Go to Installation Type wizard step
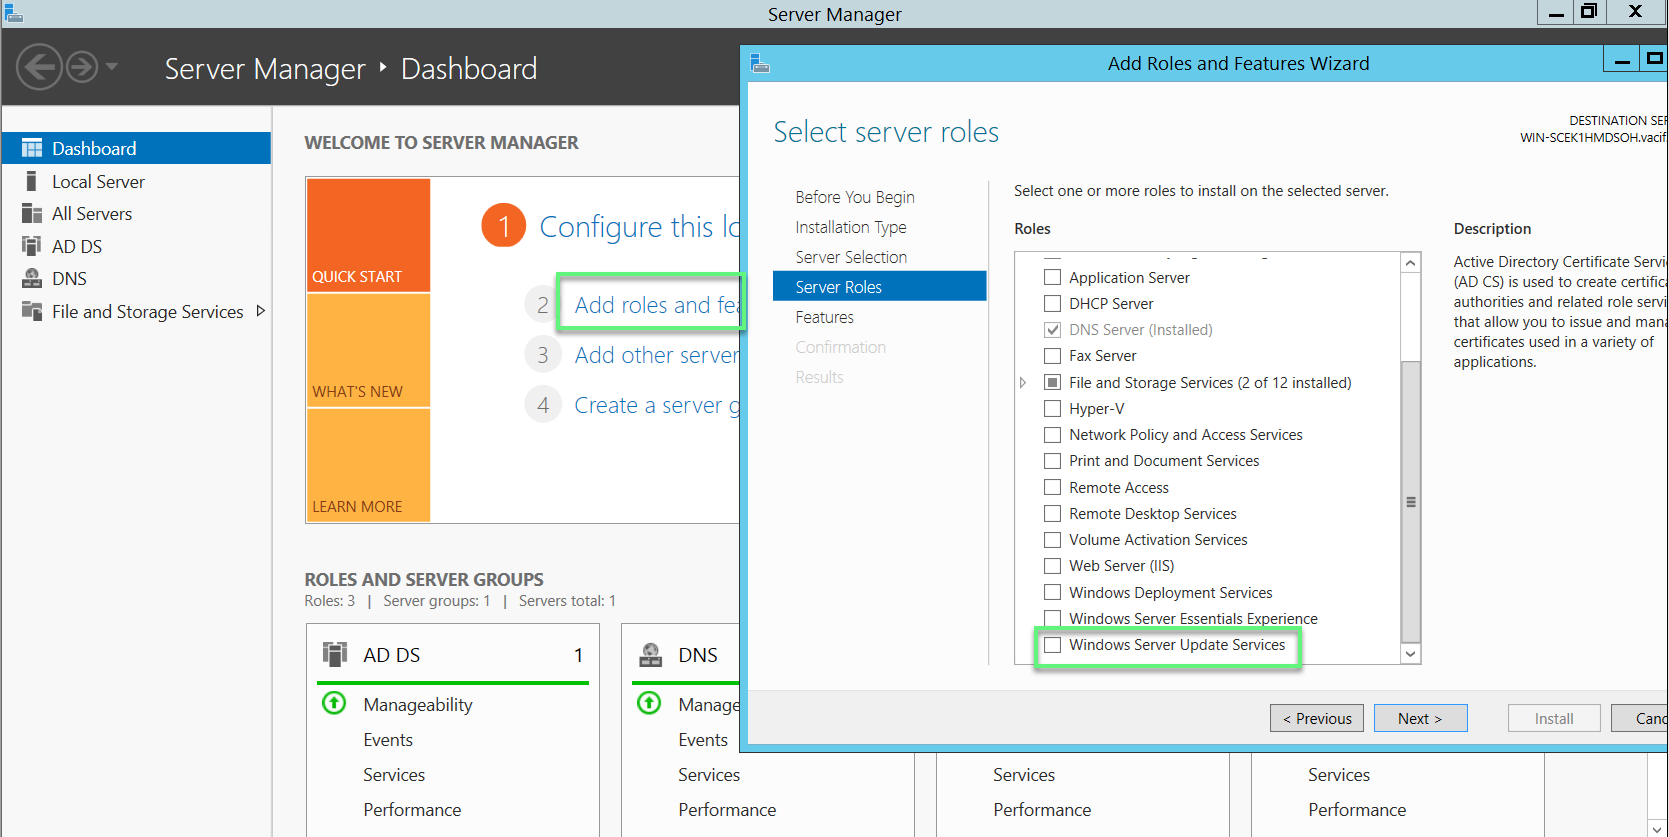The image size is (1669, 837). pyautogui.click(x=851, y=227)
